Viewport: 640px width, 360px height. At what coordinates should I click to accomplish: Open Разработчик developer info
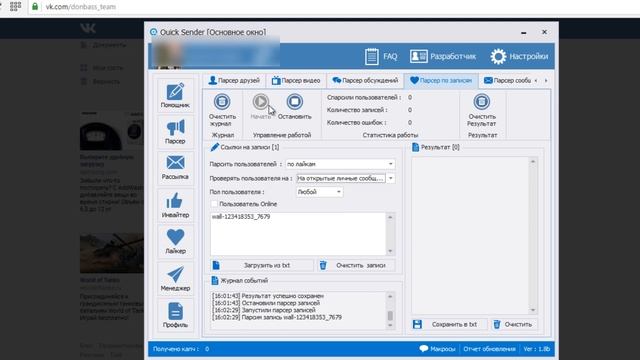[x=443, y=56]
